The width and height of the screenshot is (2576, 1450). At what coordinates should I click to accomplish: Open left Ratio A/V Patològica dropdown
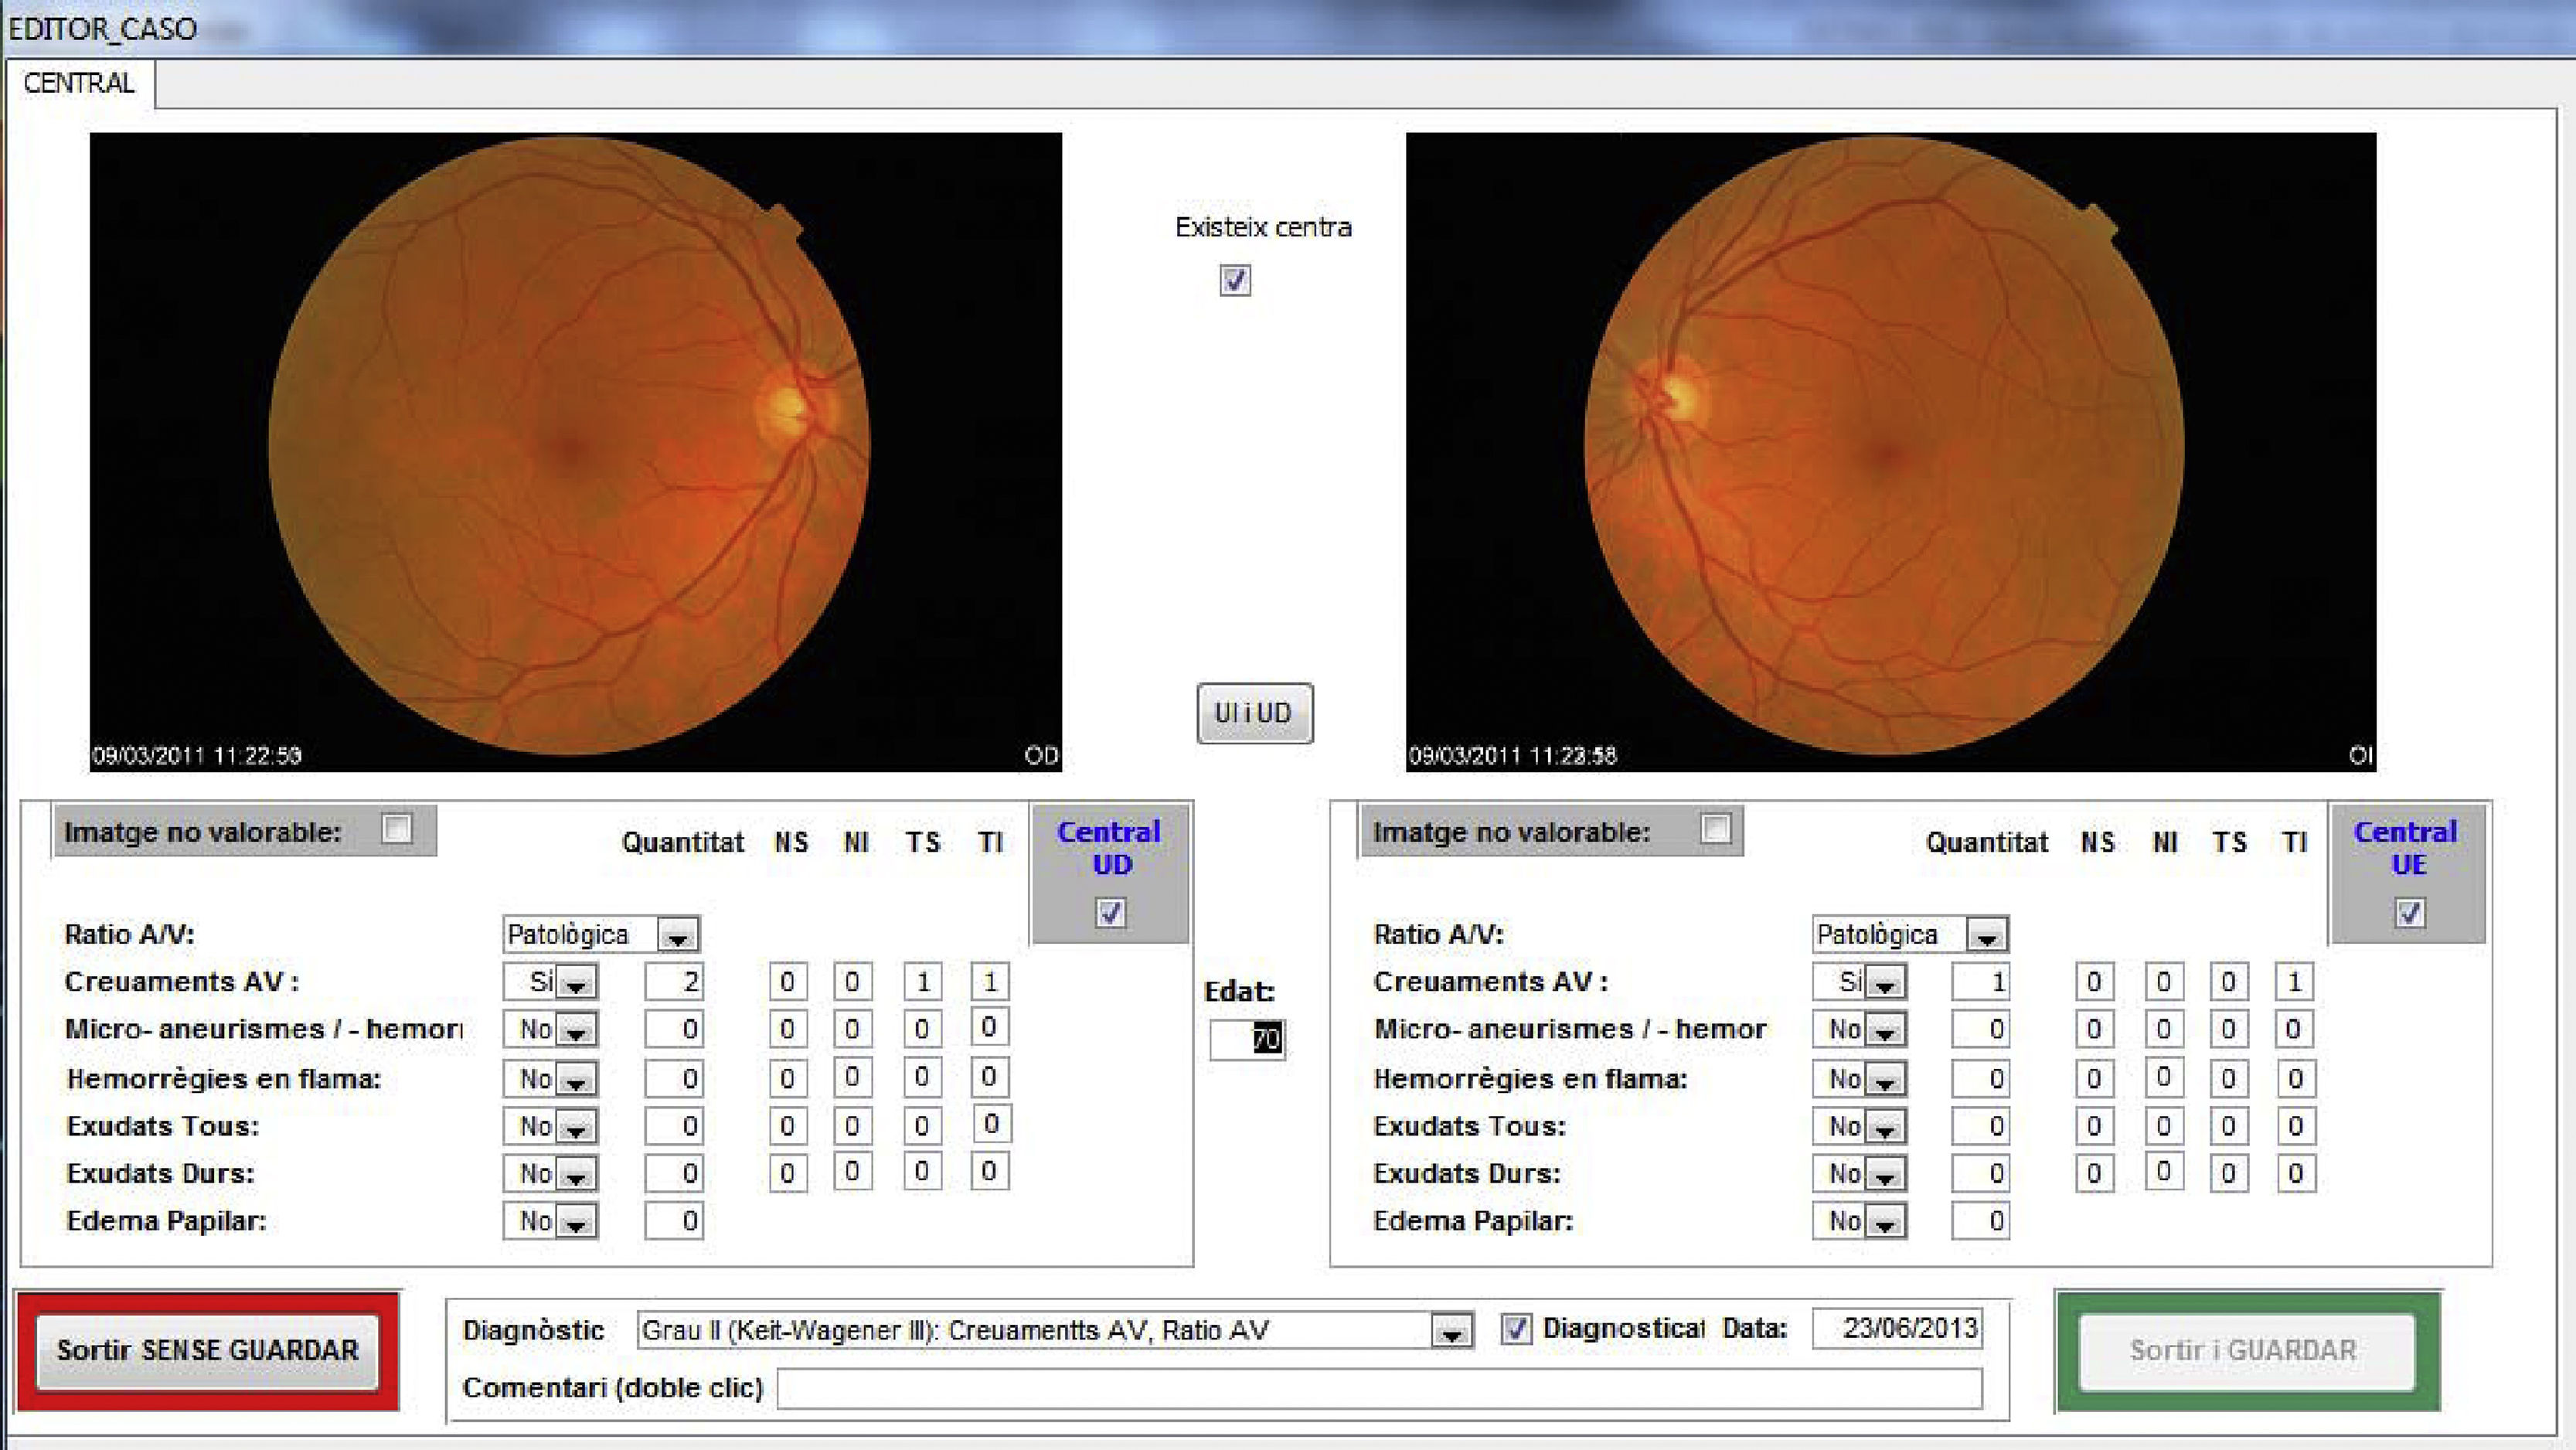(x=677, y=936)
